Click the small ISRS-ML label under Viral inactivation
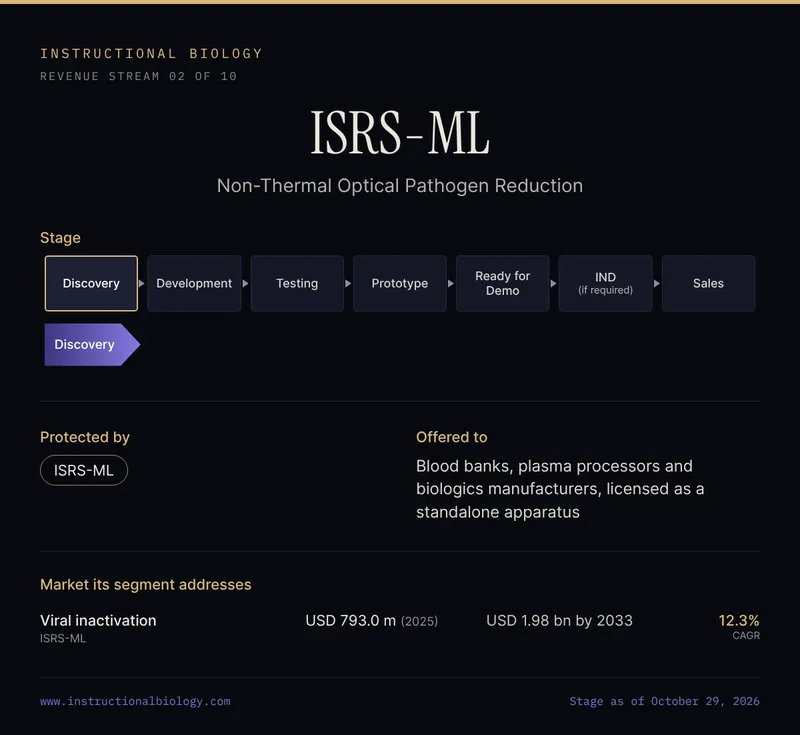This screenshot has width=800, height=735. pos(63,639)
